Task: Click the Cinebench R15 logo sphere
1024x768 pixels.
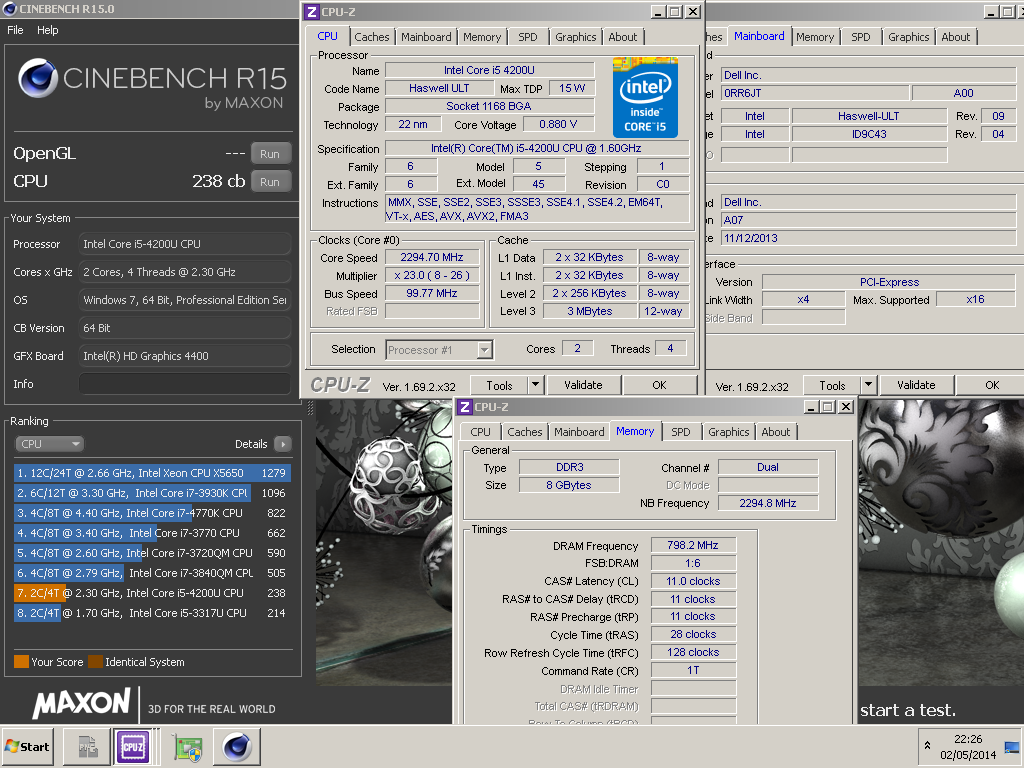Action: coord(38,78)
